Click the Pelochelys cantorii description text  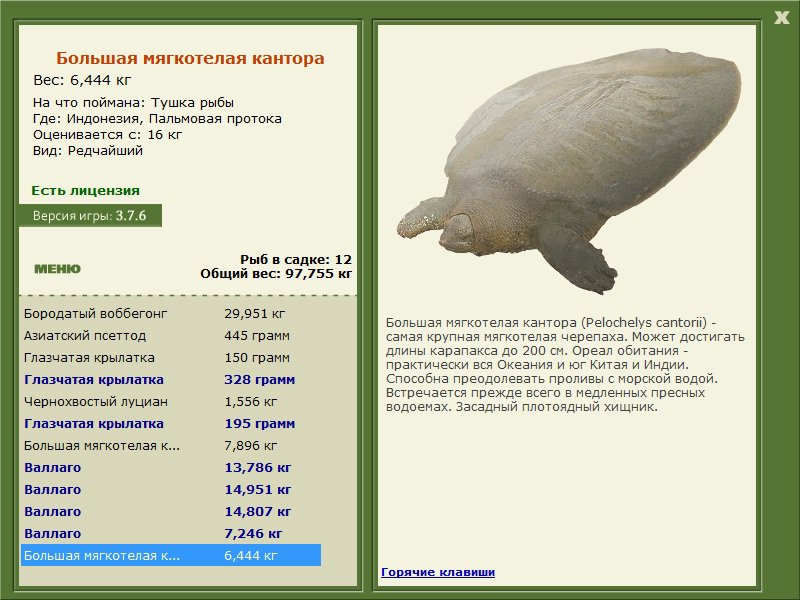565,364
